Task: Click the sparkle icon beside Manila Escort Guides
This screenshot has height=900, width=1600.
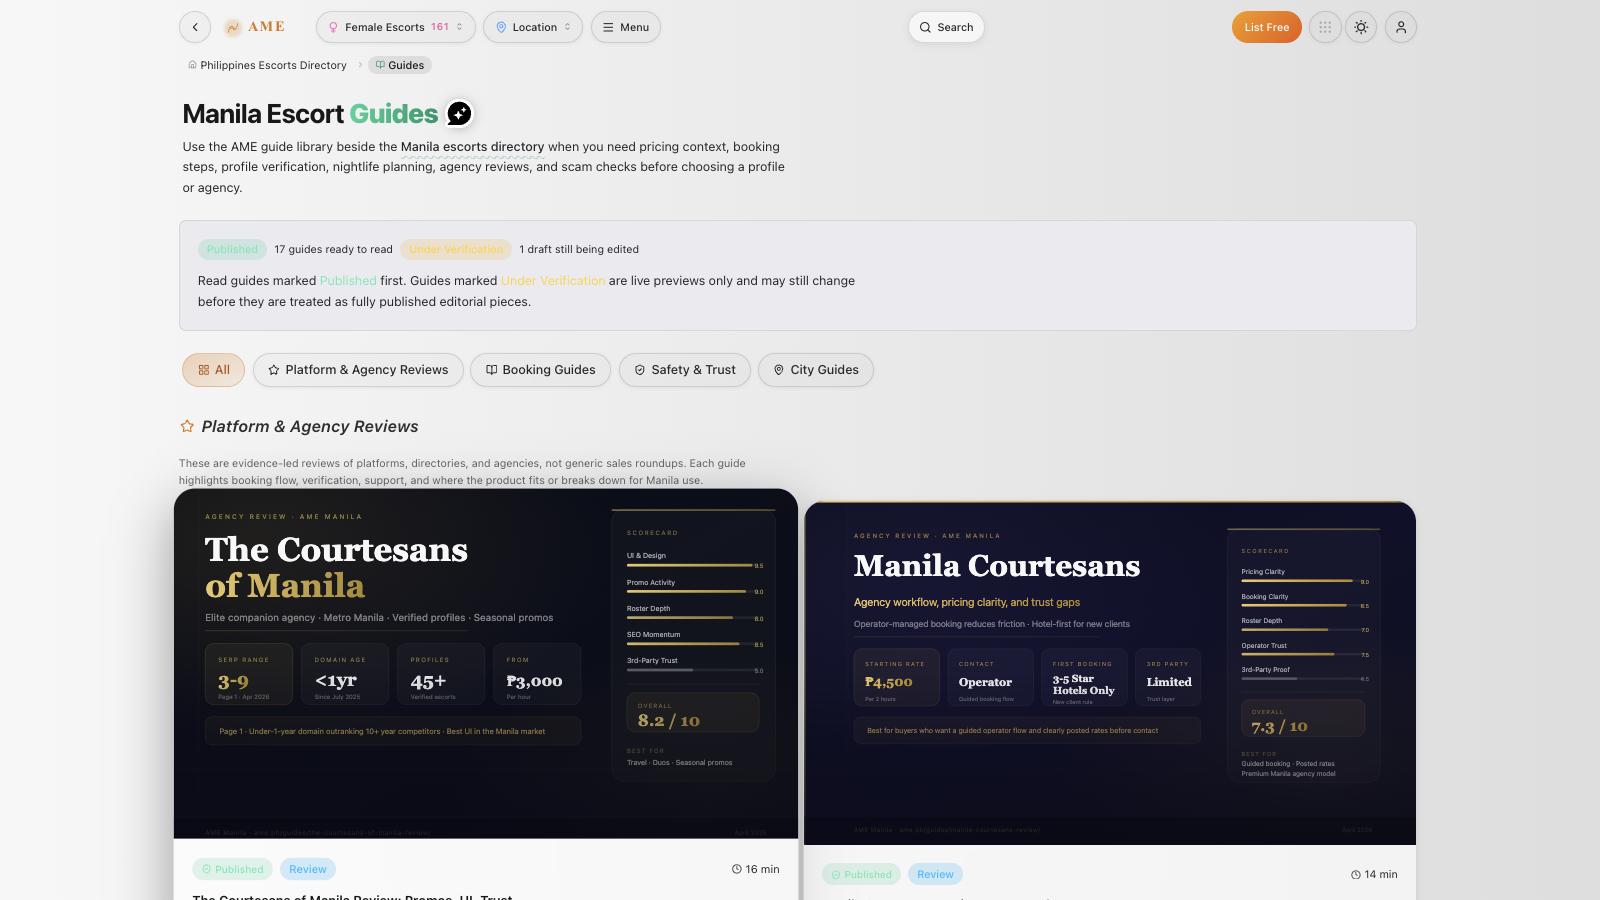Action: click(459, 114)
